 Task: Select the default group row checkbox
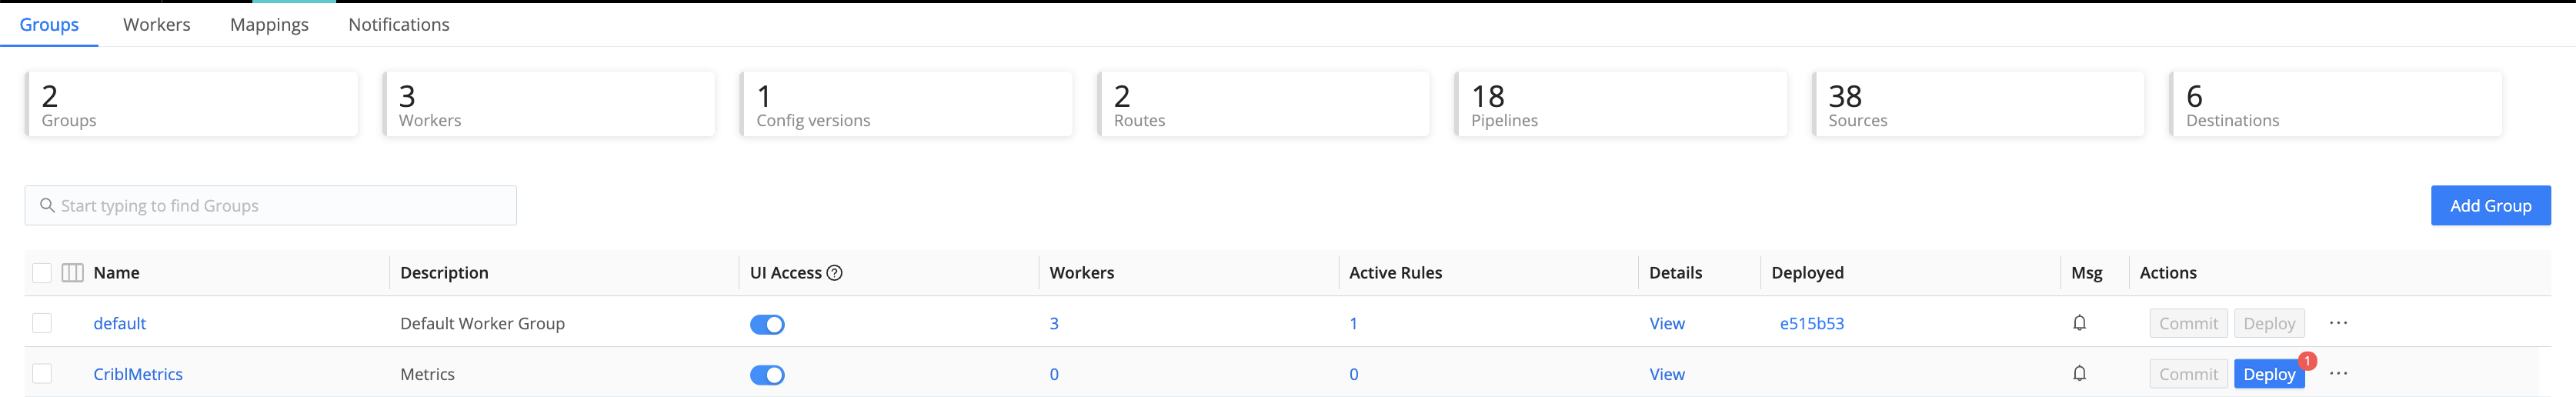coord(42,323)
